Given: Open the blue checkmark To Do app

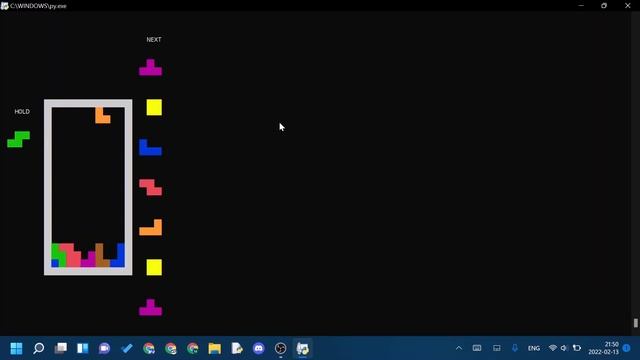Looking at the screenshot, I should [x=127, y=348].
